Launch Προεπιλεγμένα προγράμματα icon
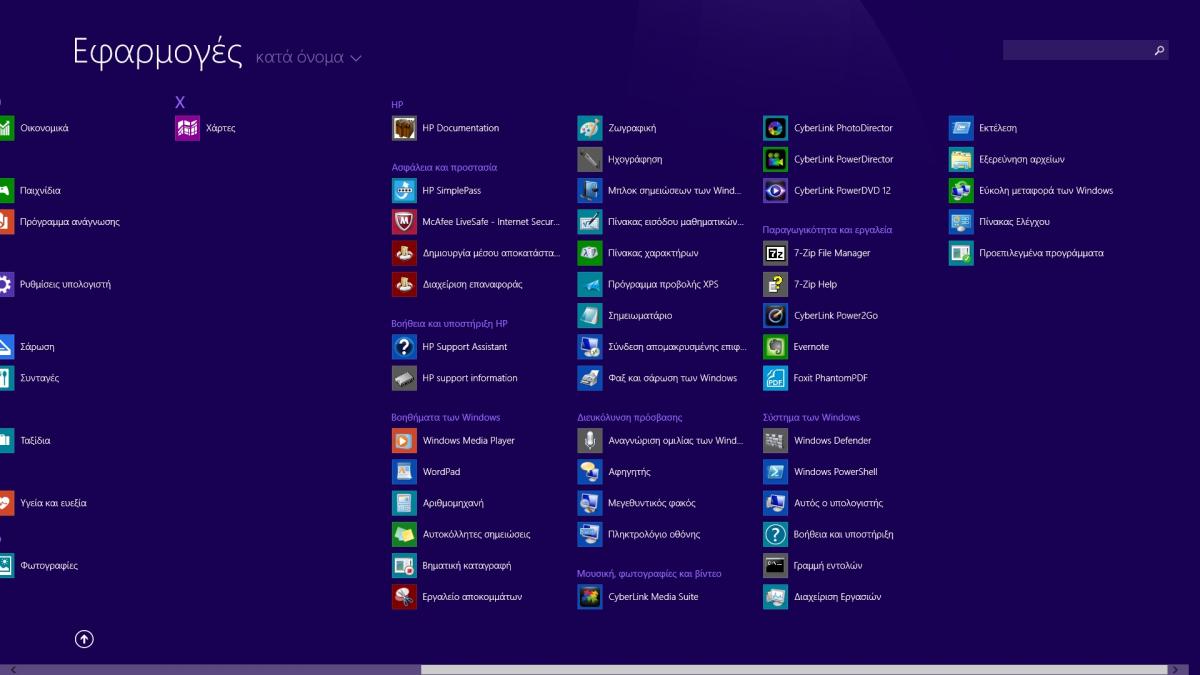 (x=961, y=253)
